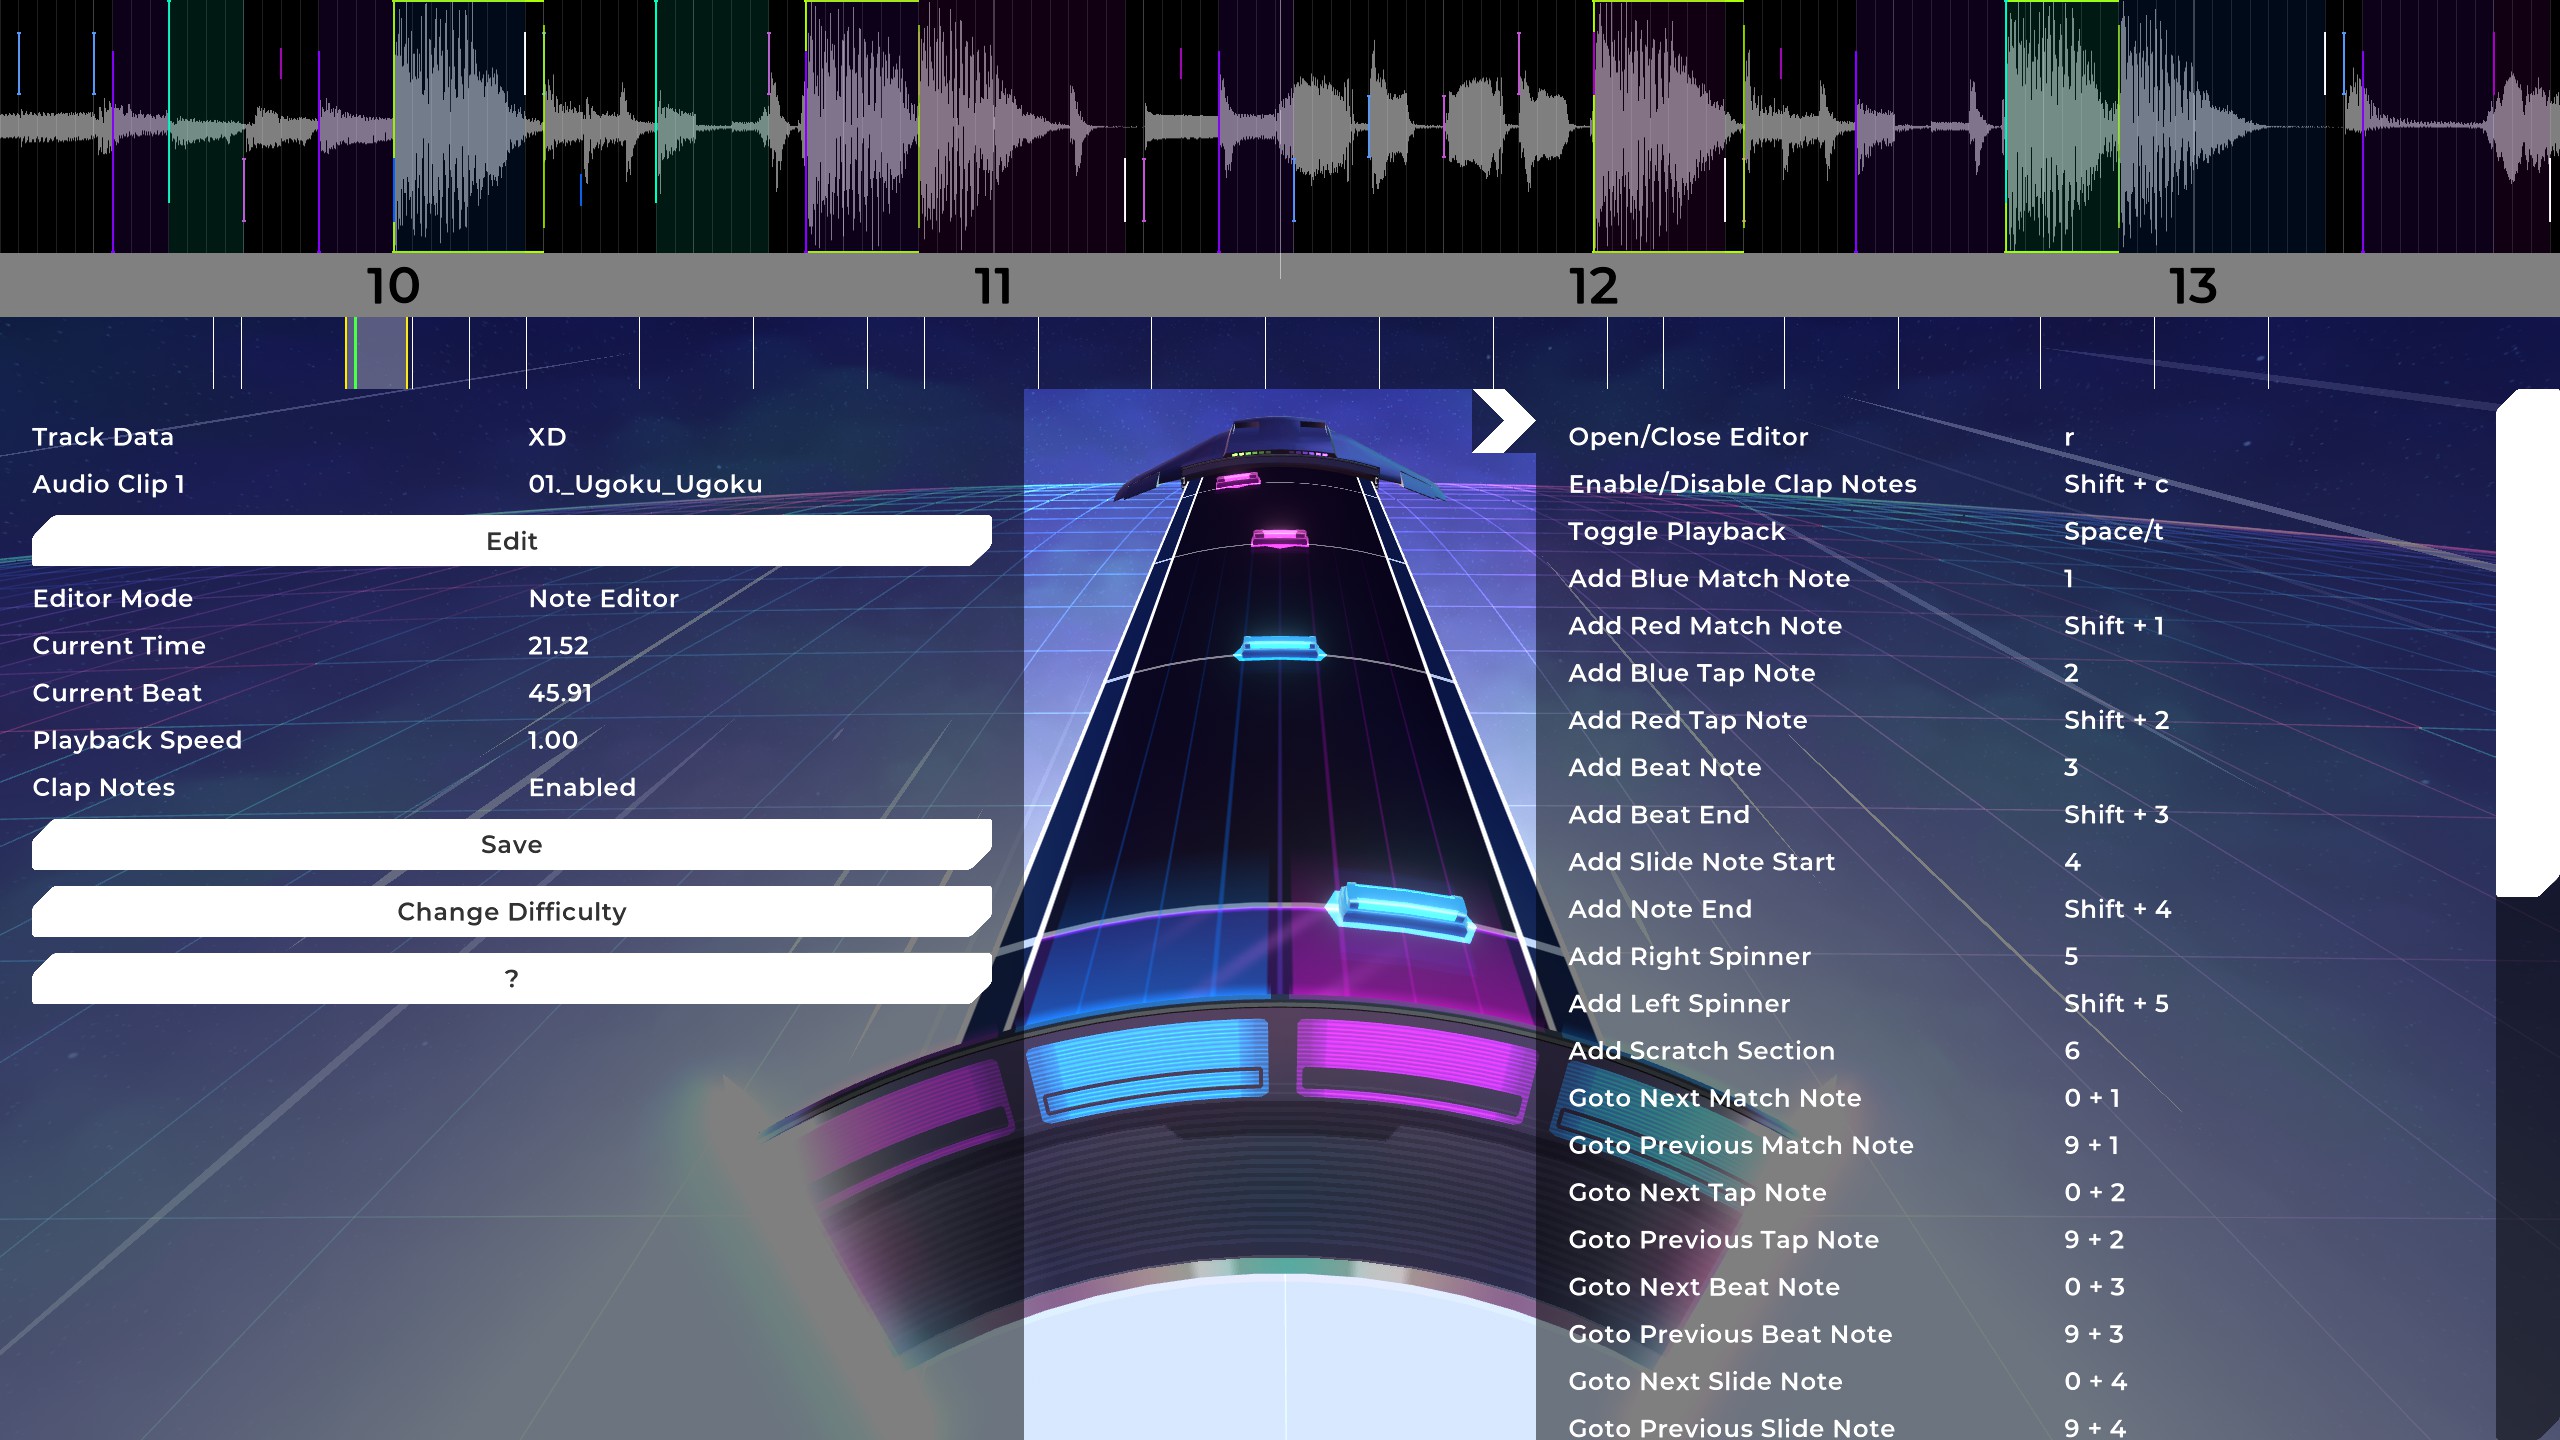
Task: Toggle Clap Notes Enabled setting
Action: click(582, 788)
